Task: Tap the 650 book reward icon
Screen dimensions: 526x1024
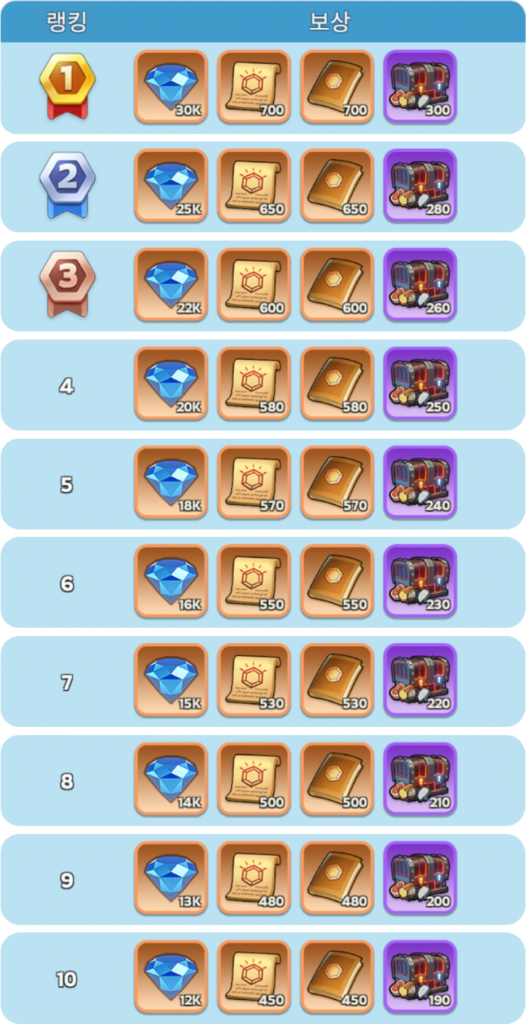Action: 337,185
